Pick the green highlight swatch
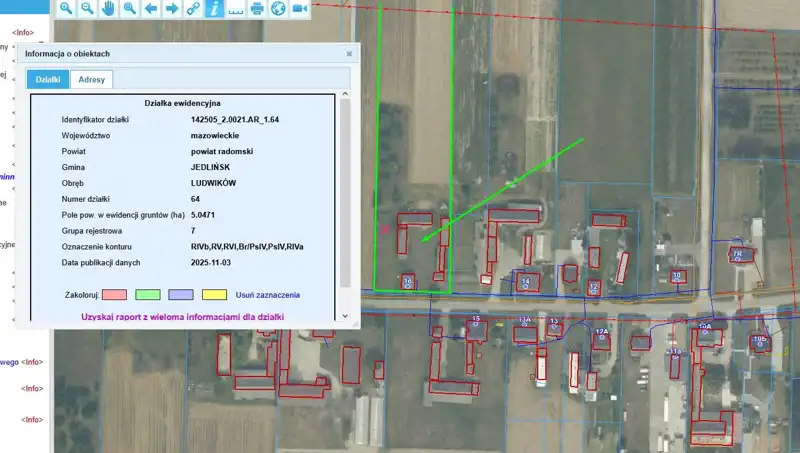 148,295
